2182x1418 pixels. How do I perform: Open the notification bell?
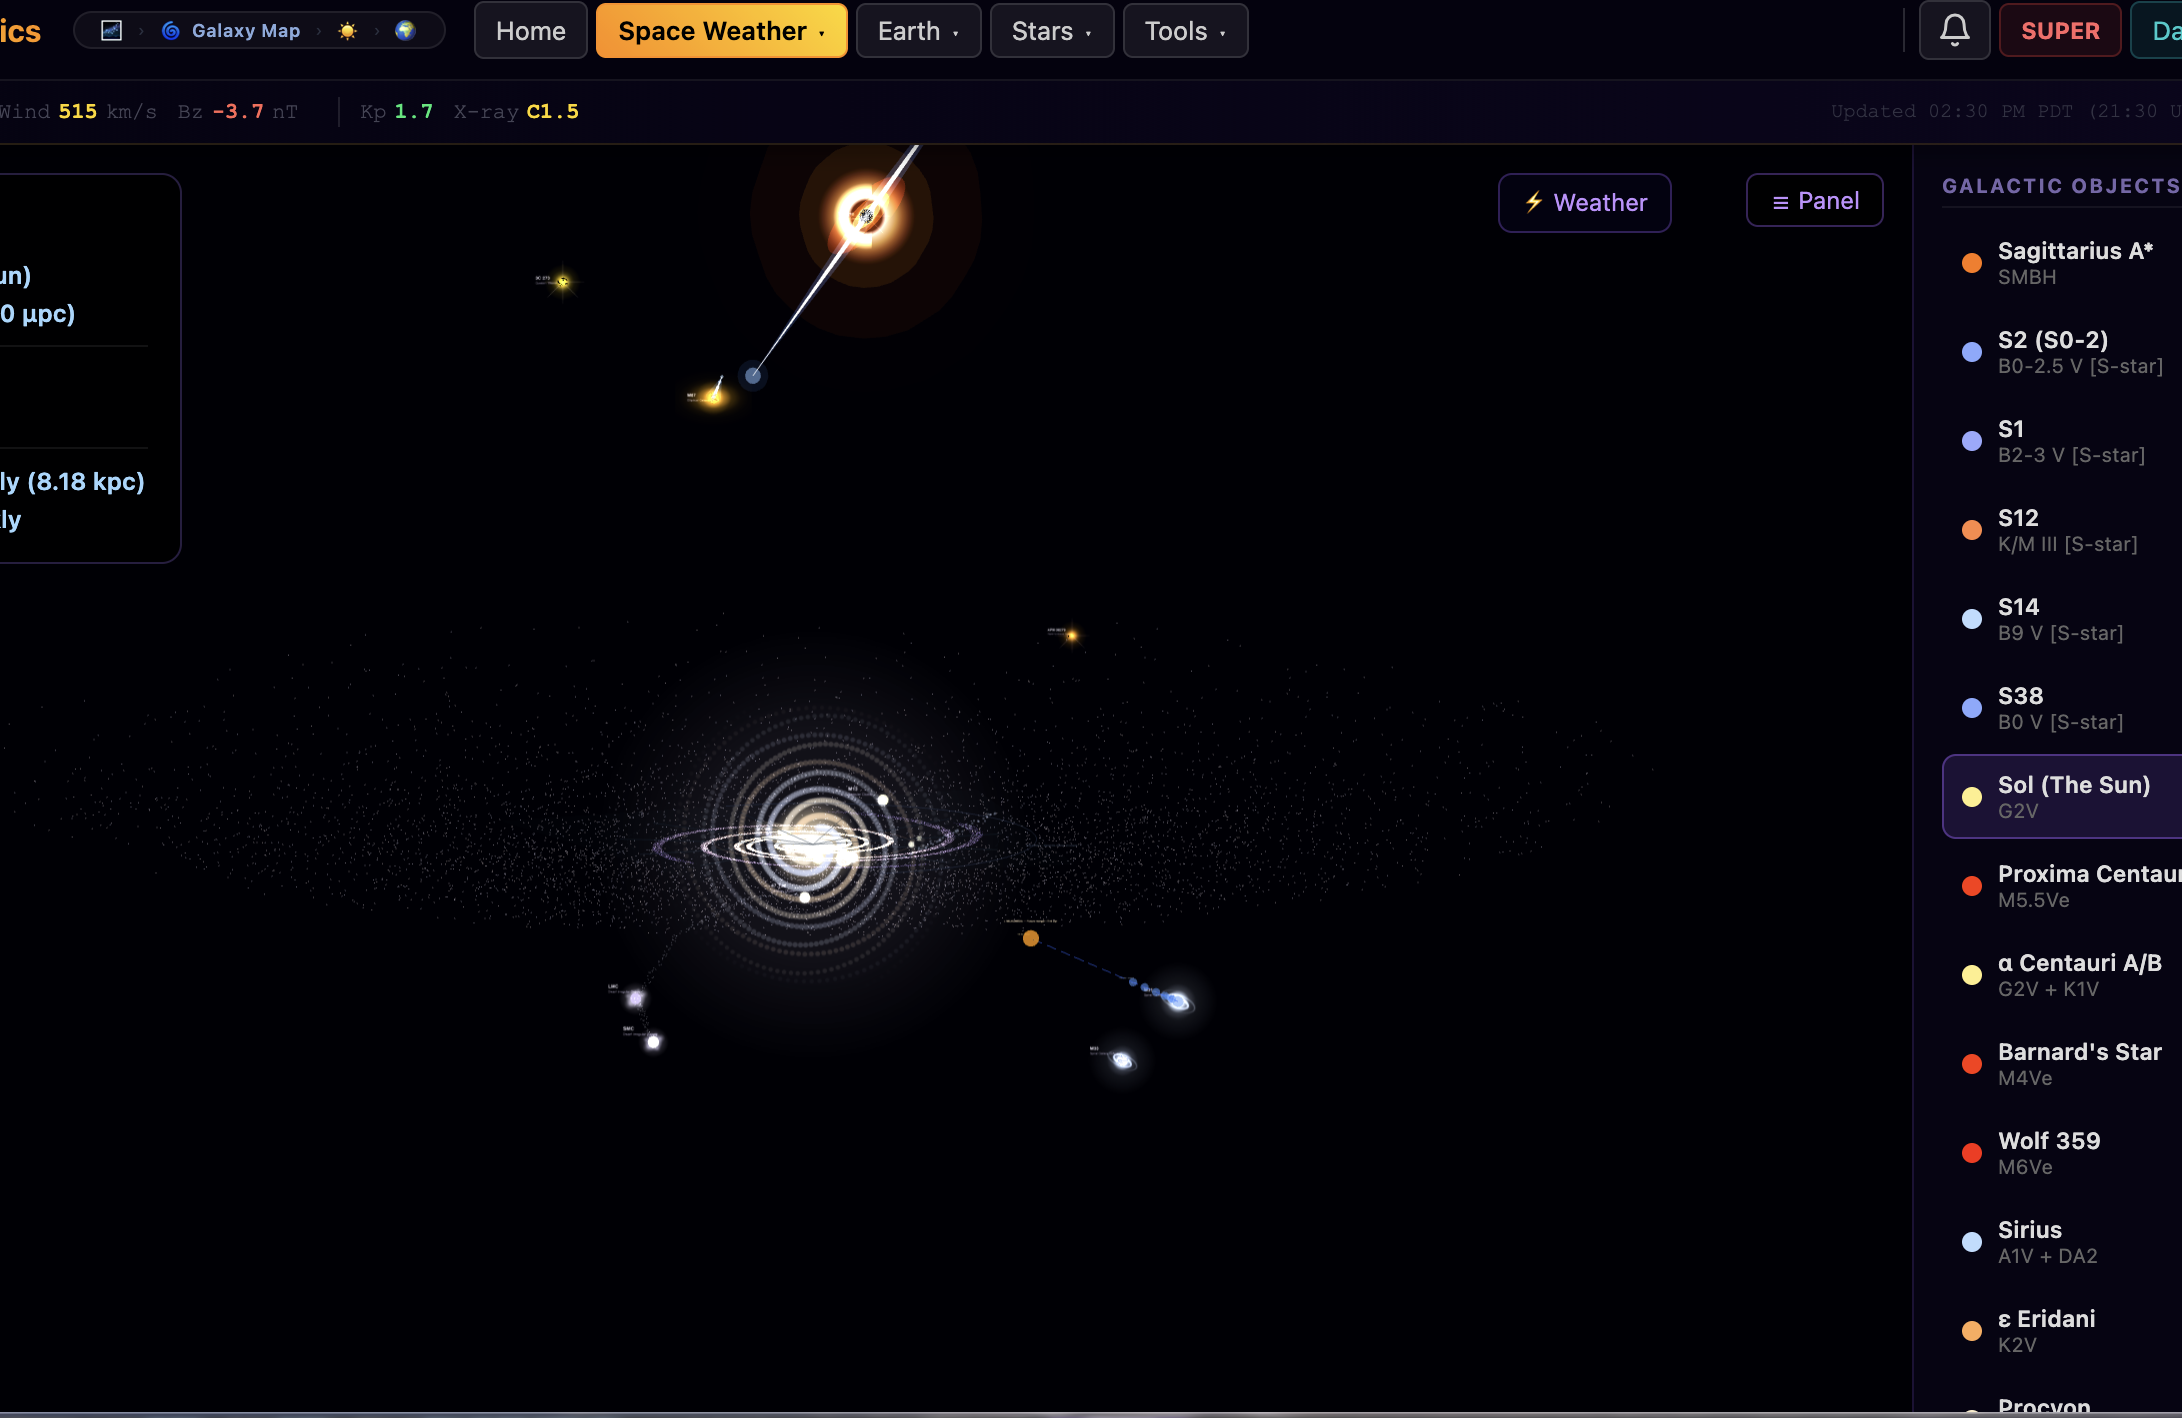coord(1954,30)
